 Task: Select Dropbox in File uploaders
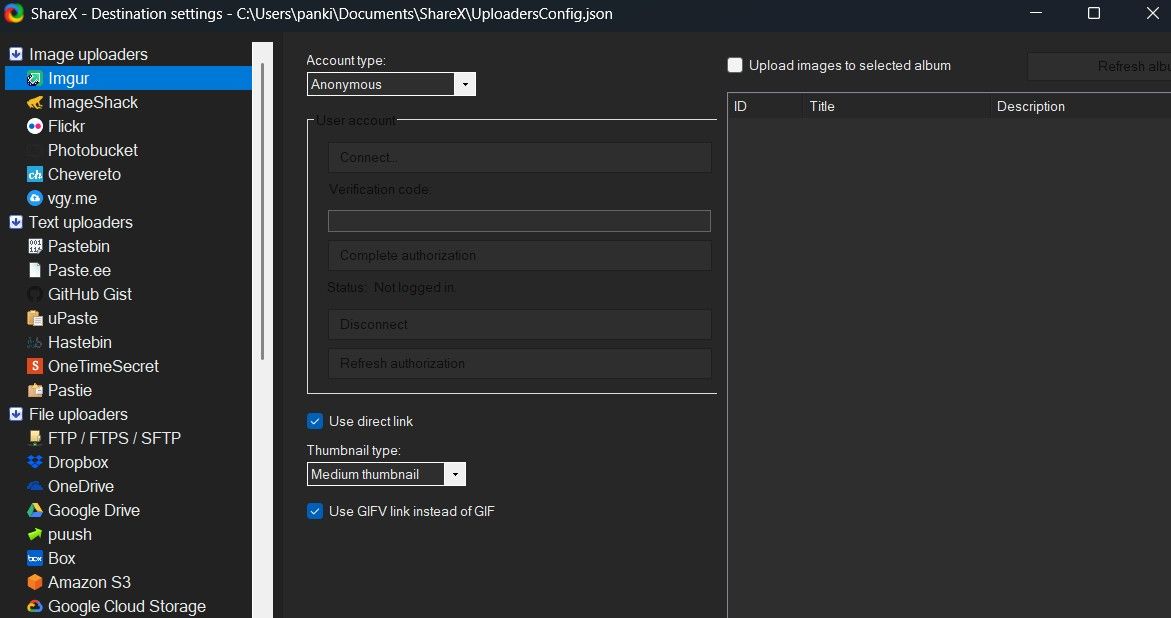78,462
